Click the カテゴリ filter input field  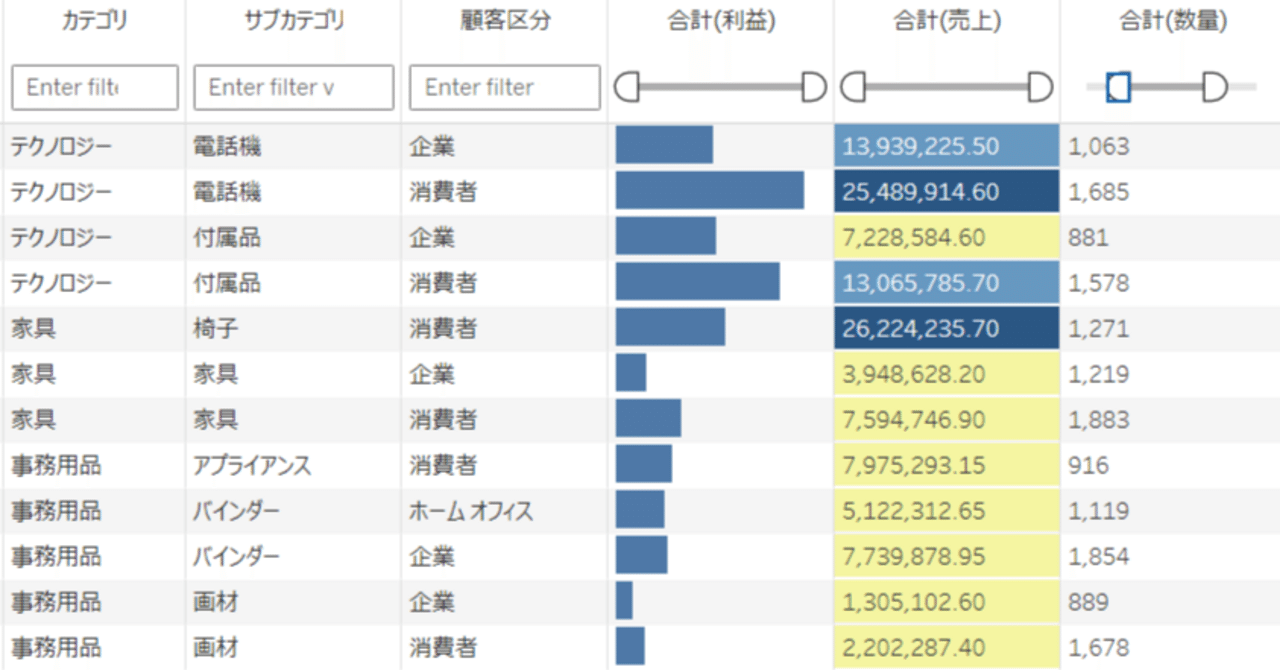click(92, 87)
